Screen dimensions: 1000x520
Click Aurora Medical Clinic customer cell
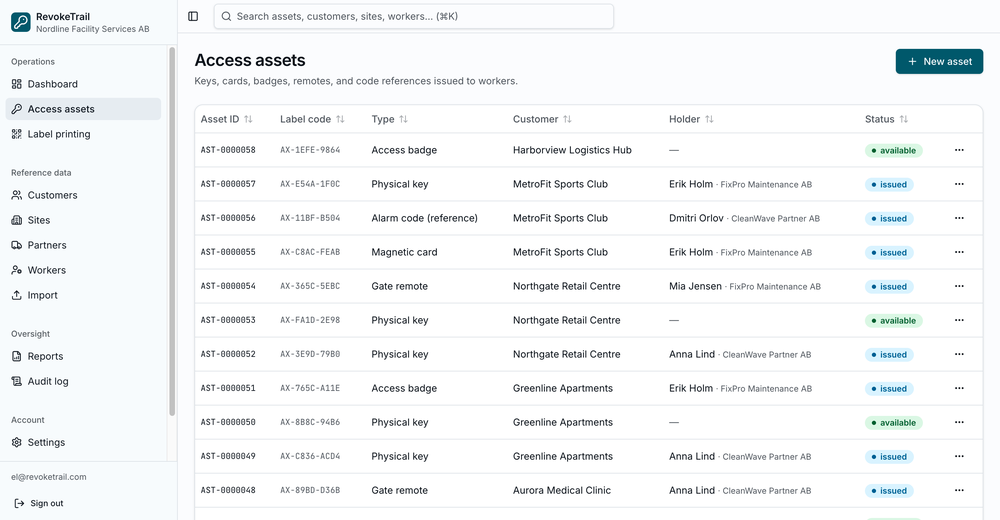point(562,490)
